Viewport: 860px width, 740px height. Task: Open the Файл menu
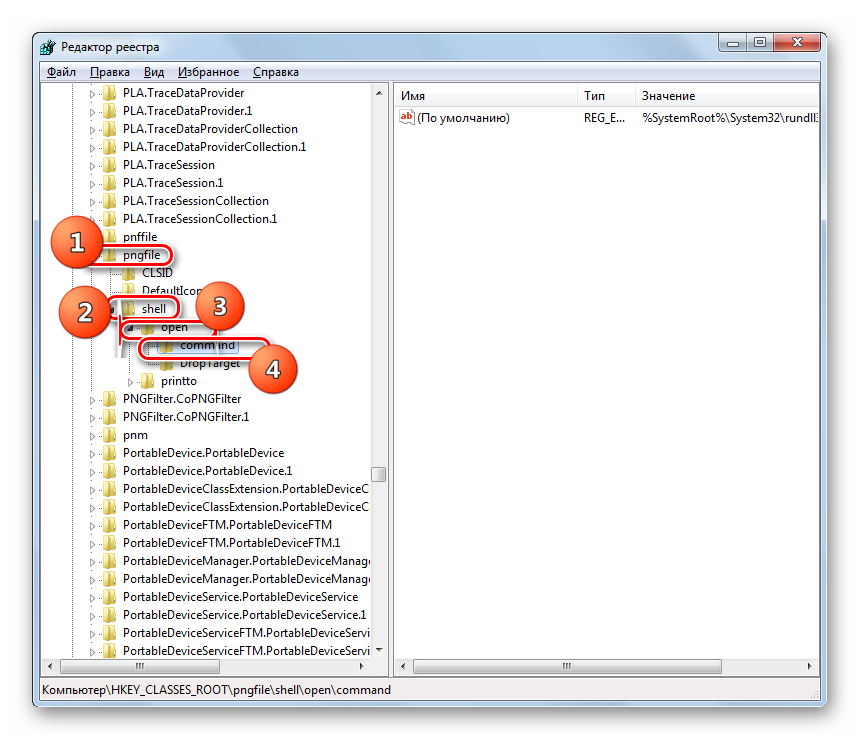[x=61, y=72]
